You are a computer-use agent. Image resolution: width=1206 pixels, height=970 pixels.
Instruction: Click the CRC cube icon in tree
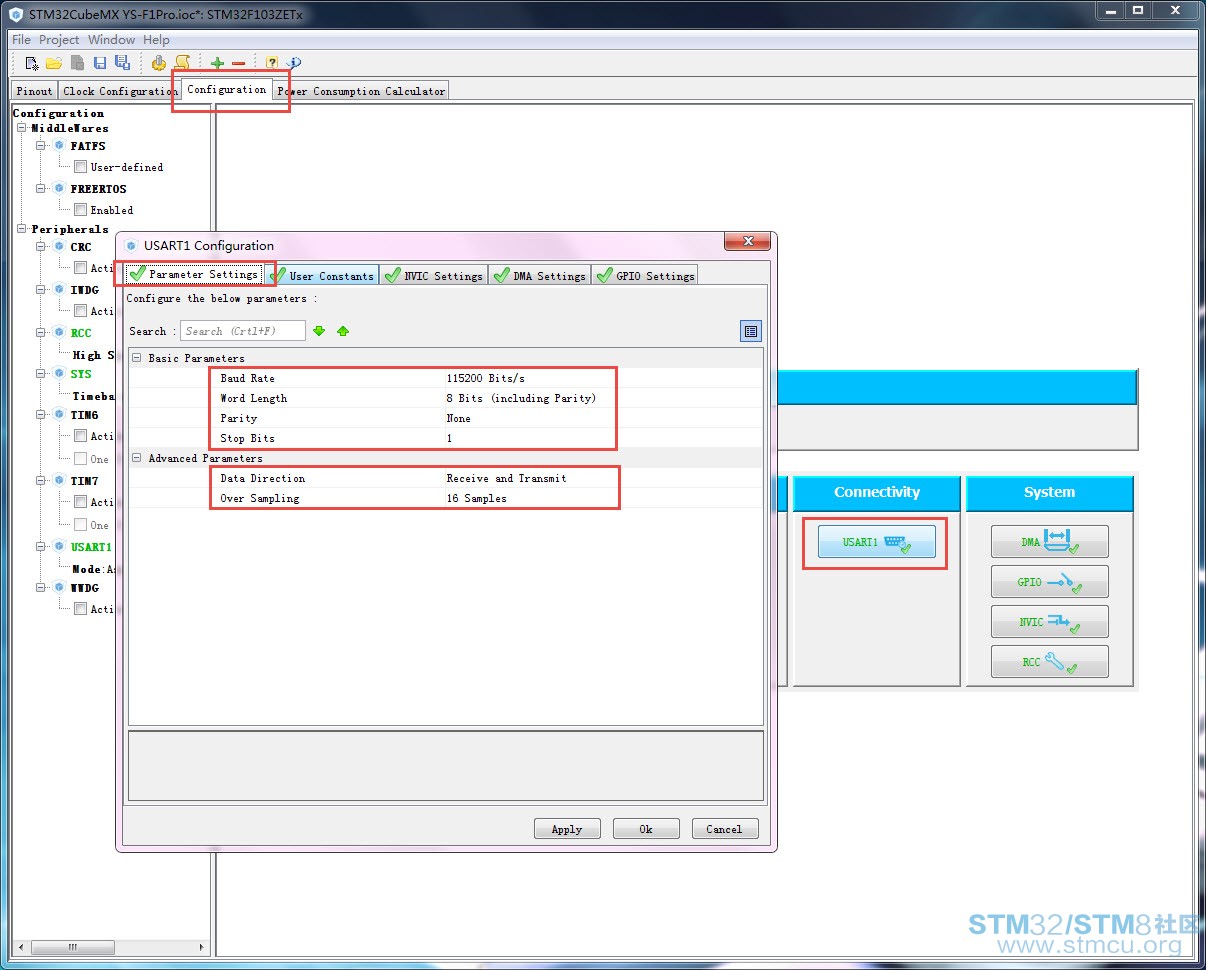(59, 247)
